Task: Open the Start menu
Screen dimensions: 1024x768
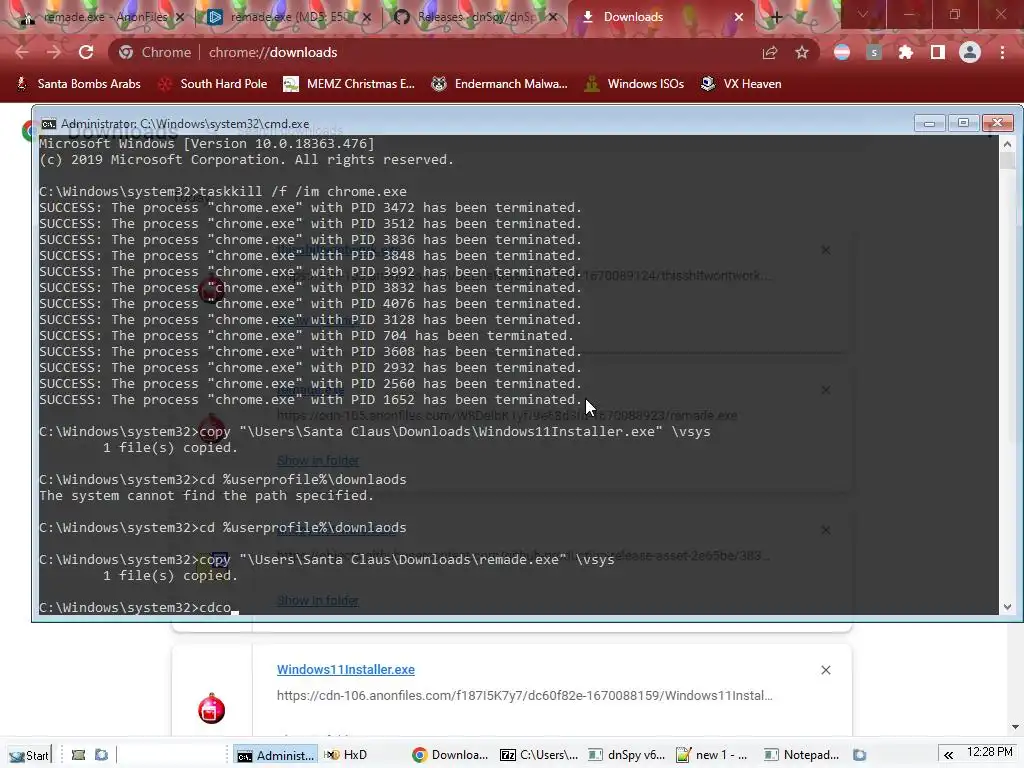Action: click(29, 755)
